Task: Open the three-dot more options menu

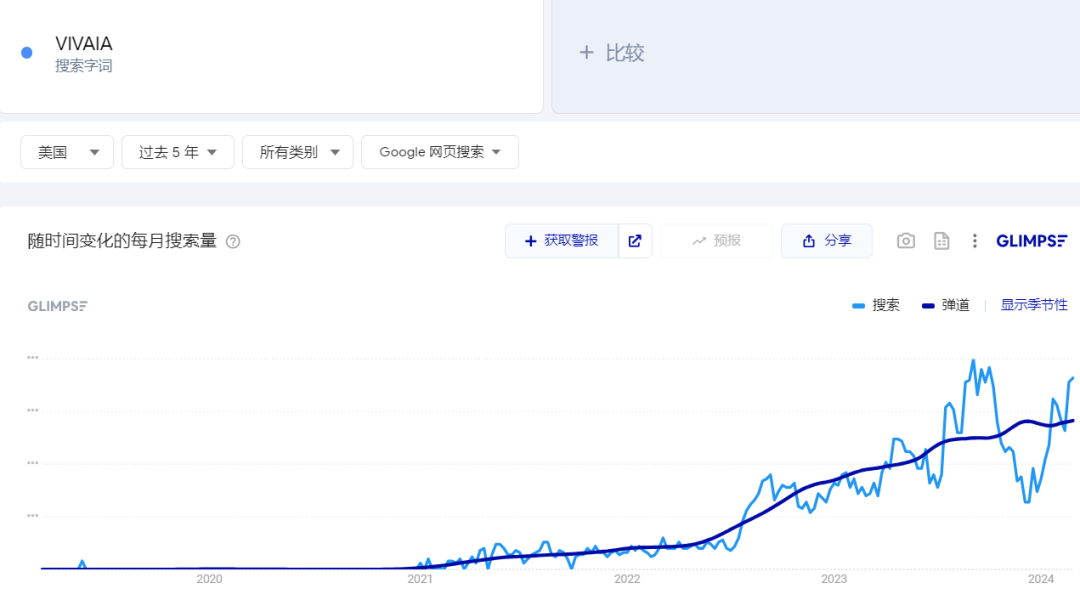Action: (x=975, y=241)
